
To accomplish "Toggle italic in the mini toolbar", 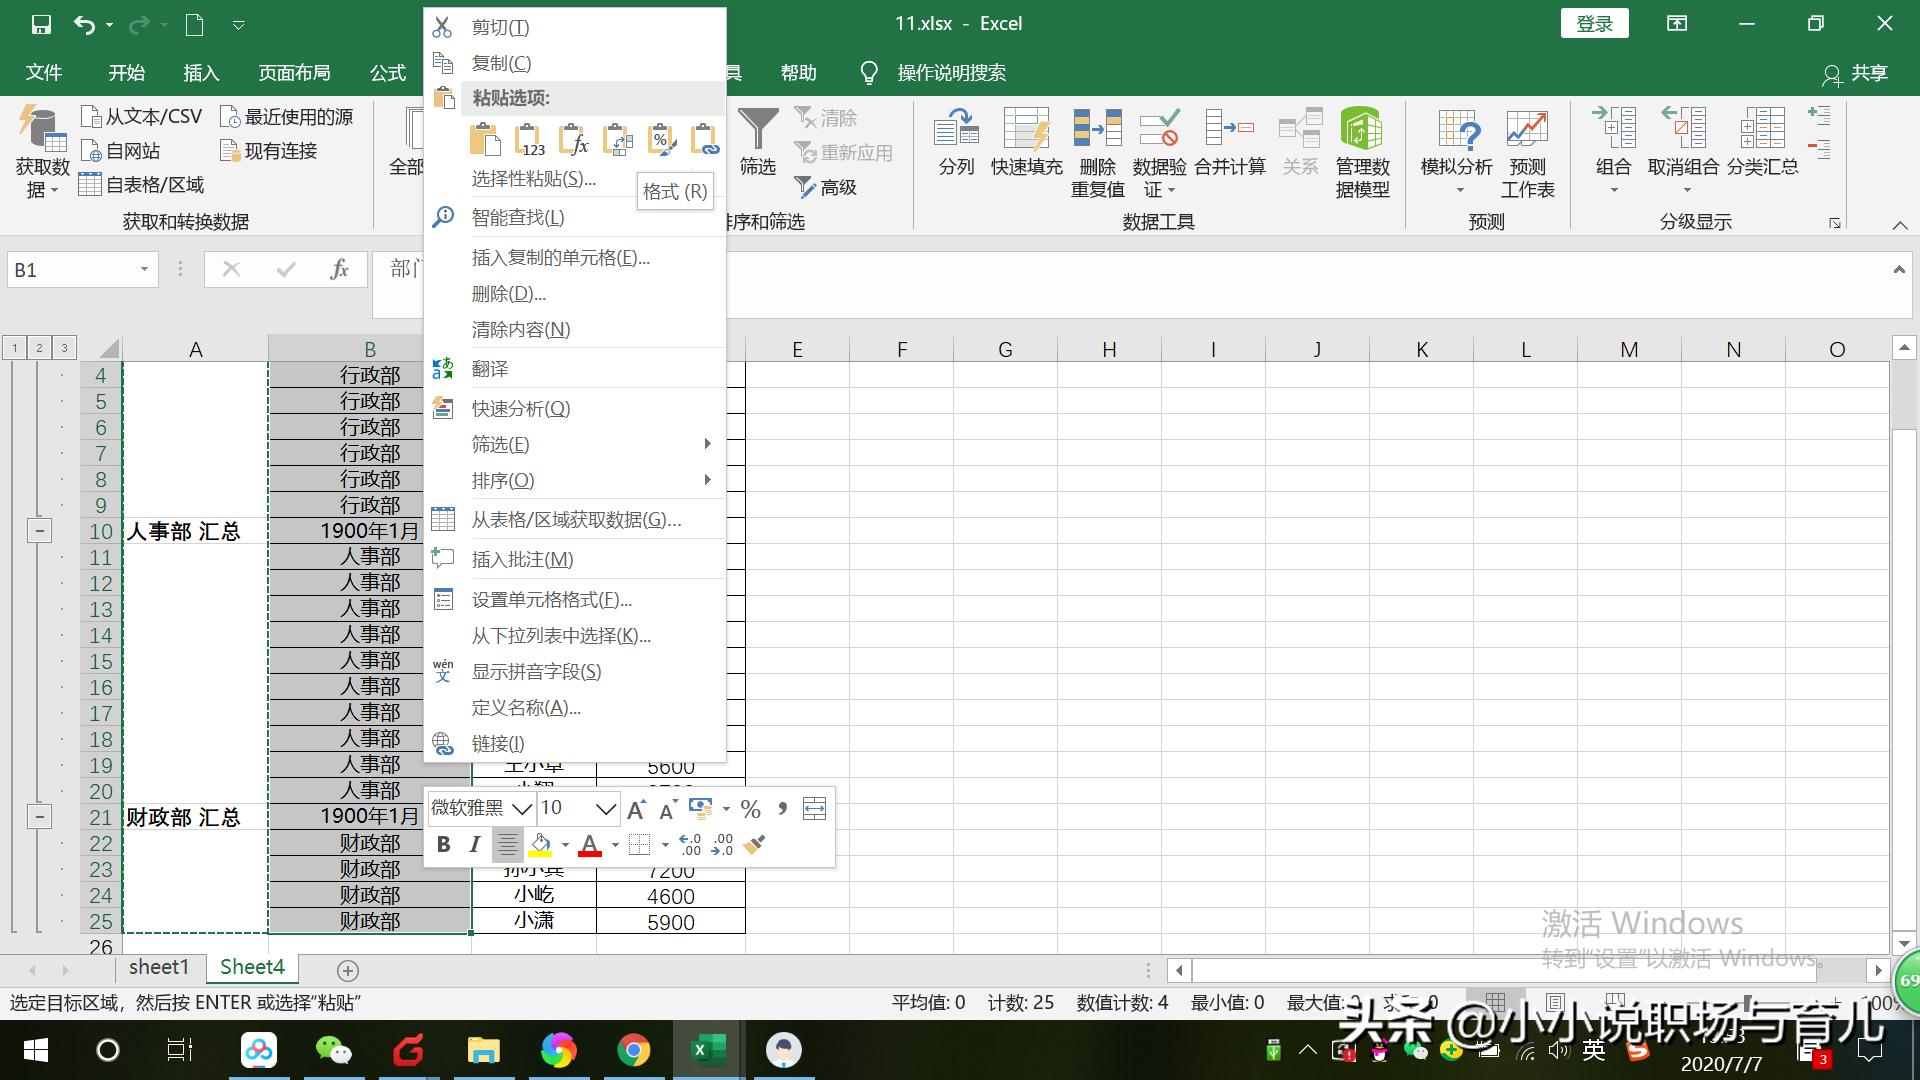I will point(475,845).
